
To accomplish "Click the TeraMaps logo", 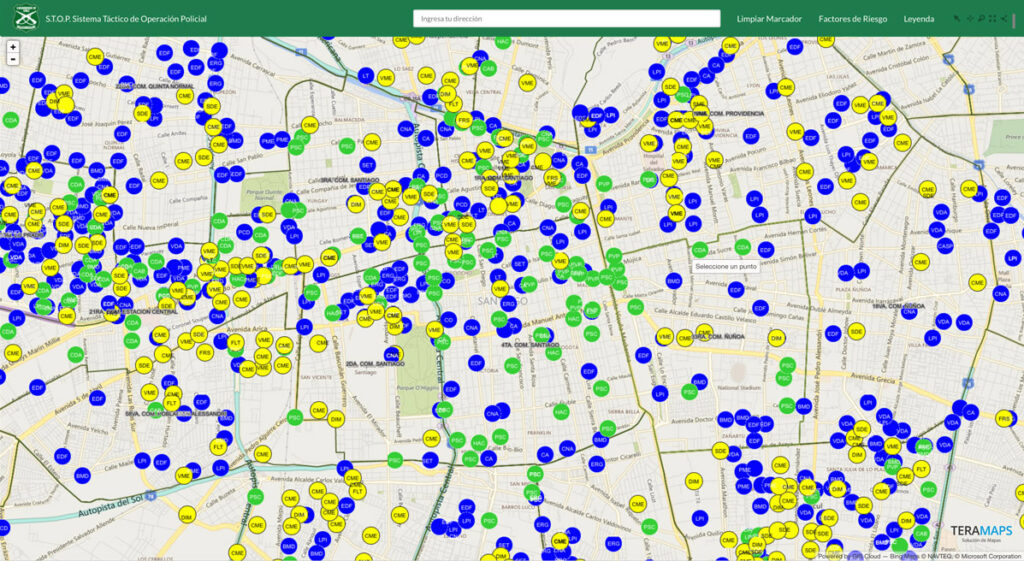I will pos(980,531).
